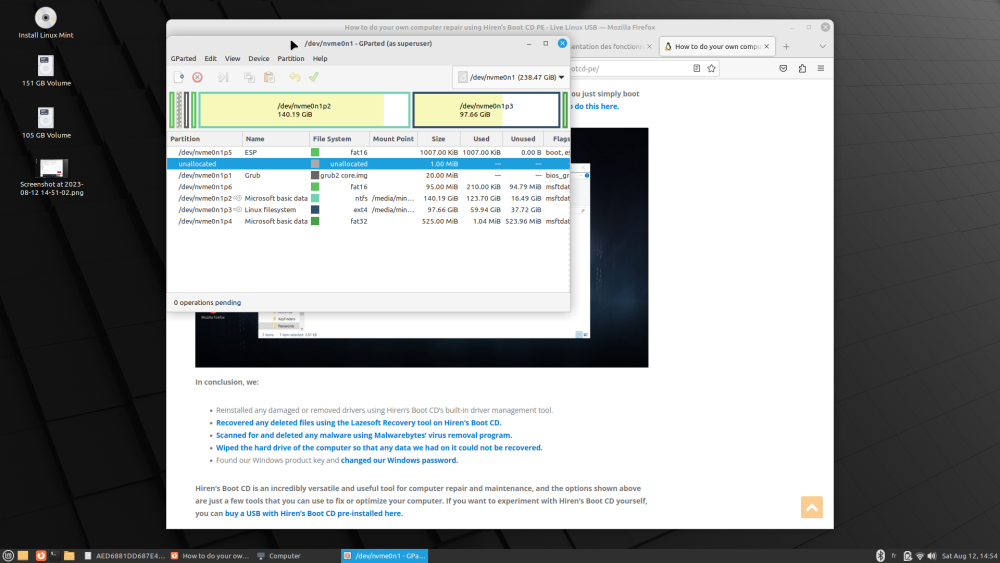Viewport: 1000px width, 563px height.
Task: Click the green fat16 swatch in ESP row
Action: coord(315,152)
